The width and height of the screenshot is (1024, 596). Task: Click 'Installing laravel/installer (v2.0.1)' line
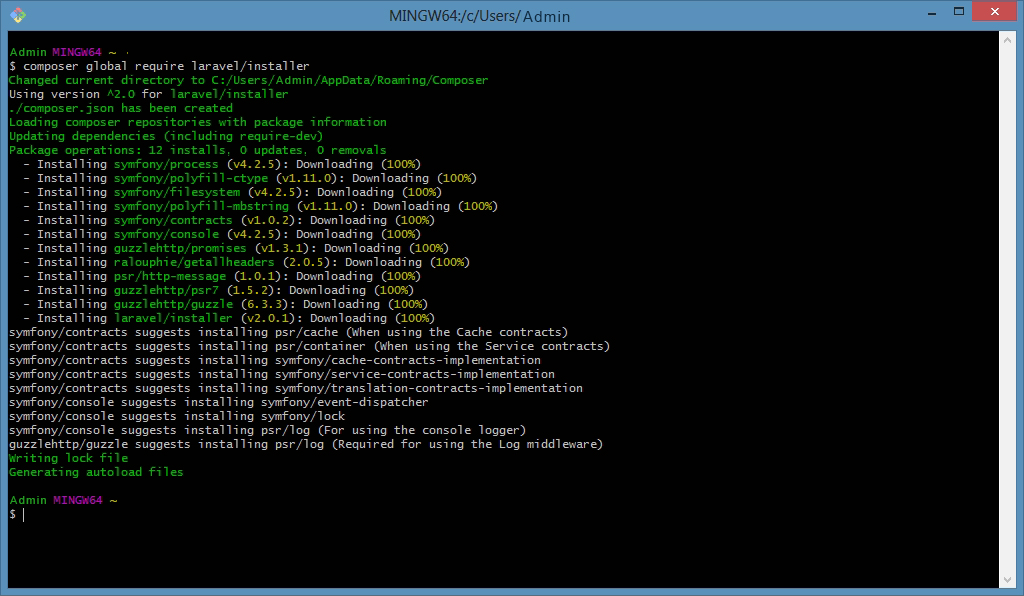[229, 319]
